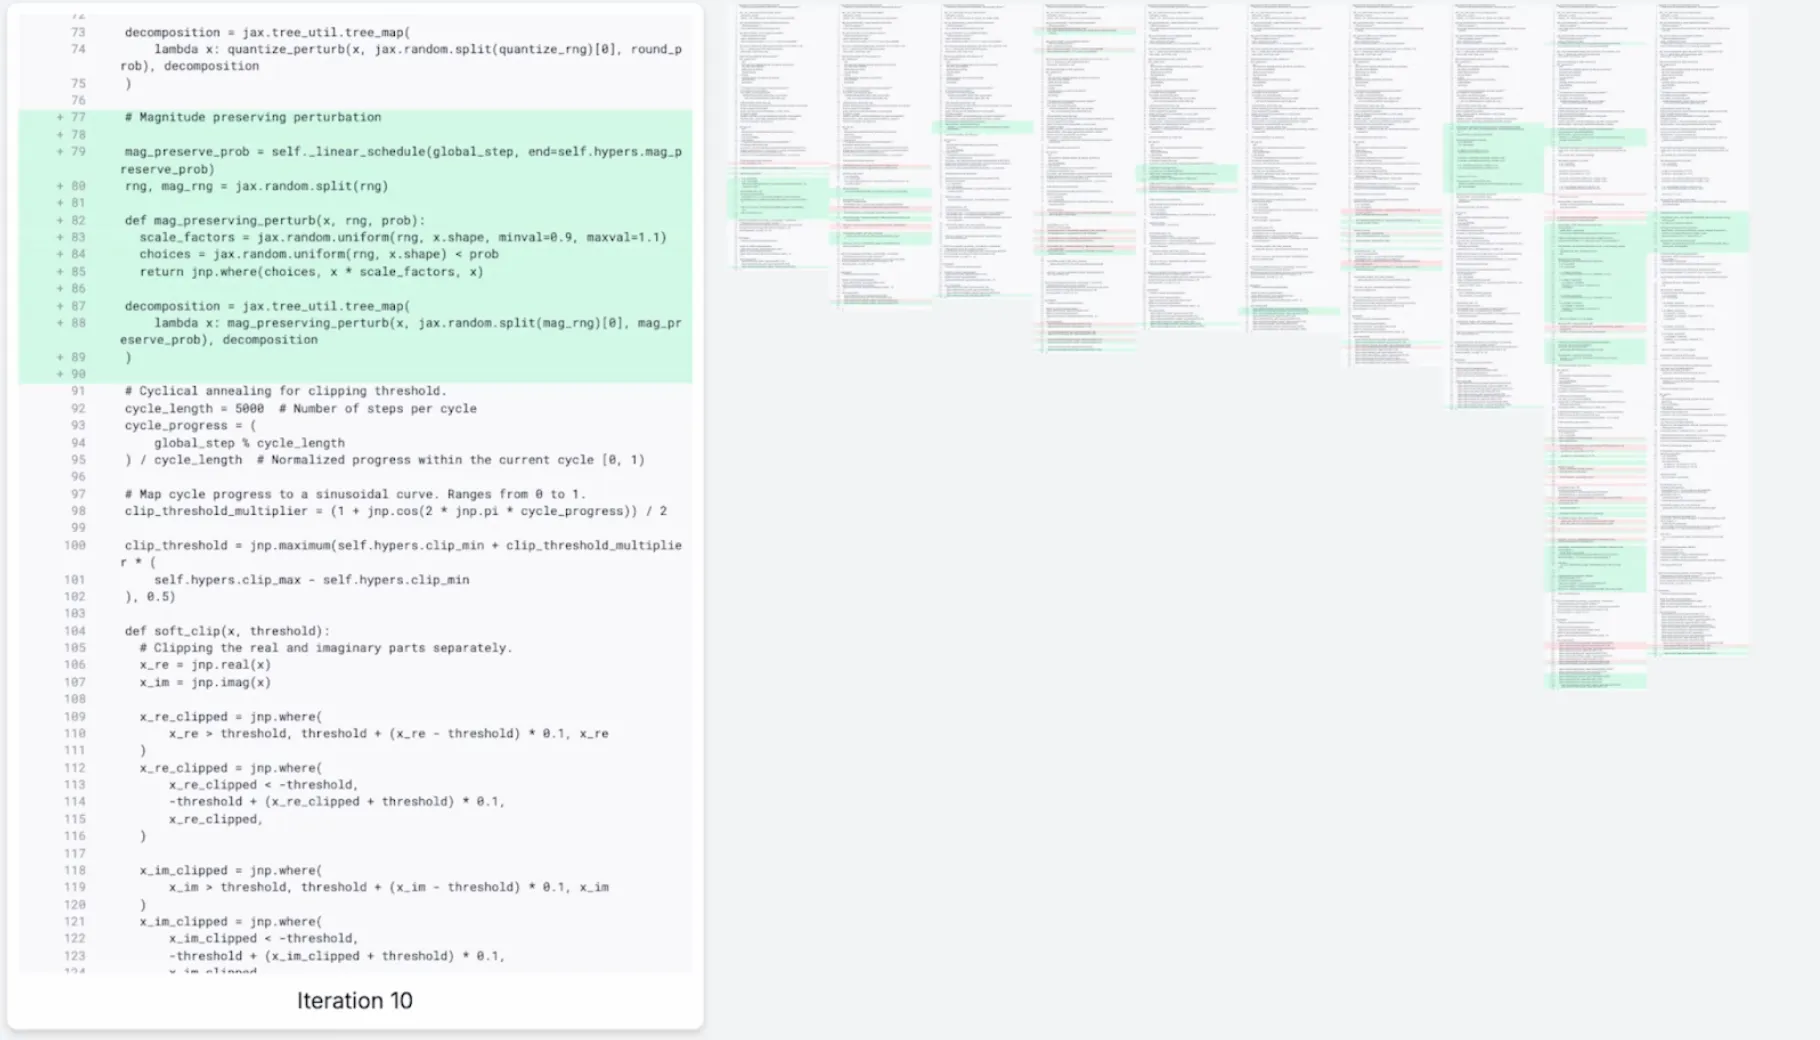Viewport: 1820px width, 1040px height.
Task: Open the tallest diff thumbnail, second from right
Action: pos(1598,346)
